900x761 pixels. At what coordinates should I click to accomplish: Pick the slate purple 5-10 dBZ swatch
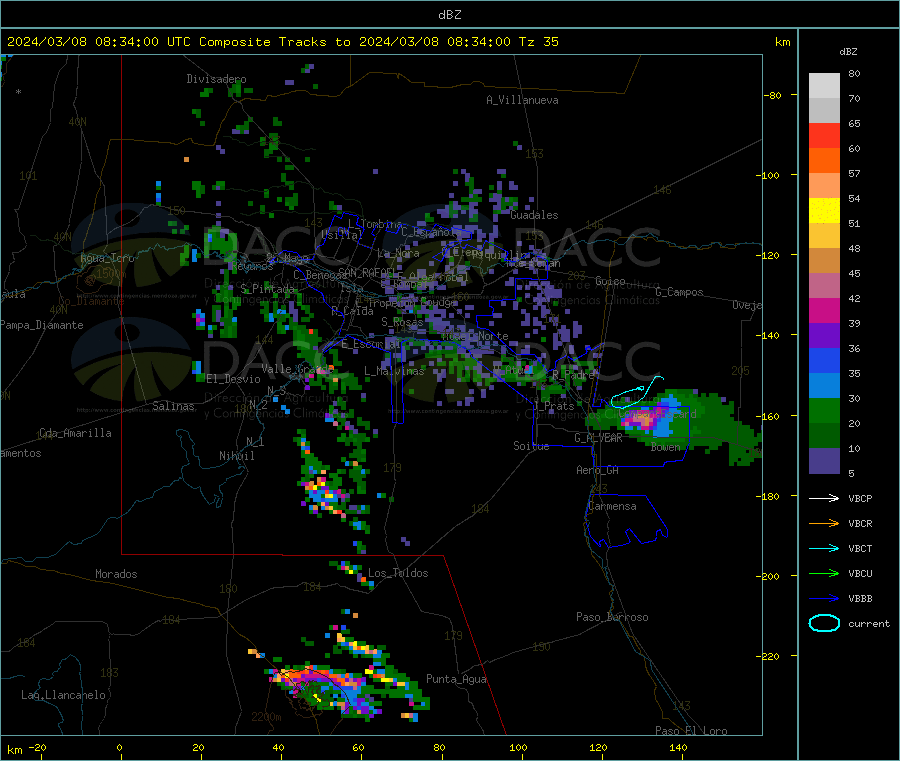click(824, 460)
